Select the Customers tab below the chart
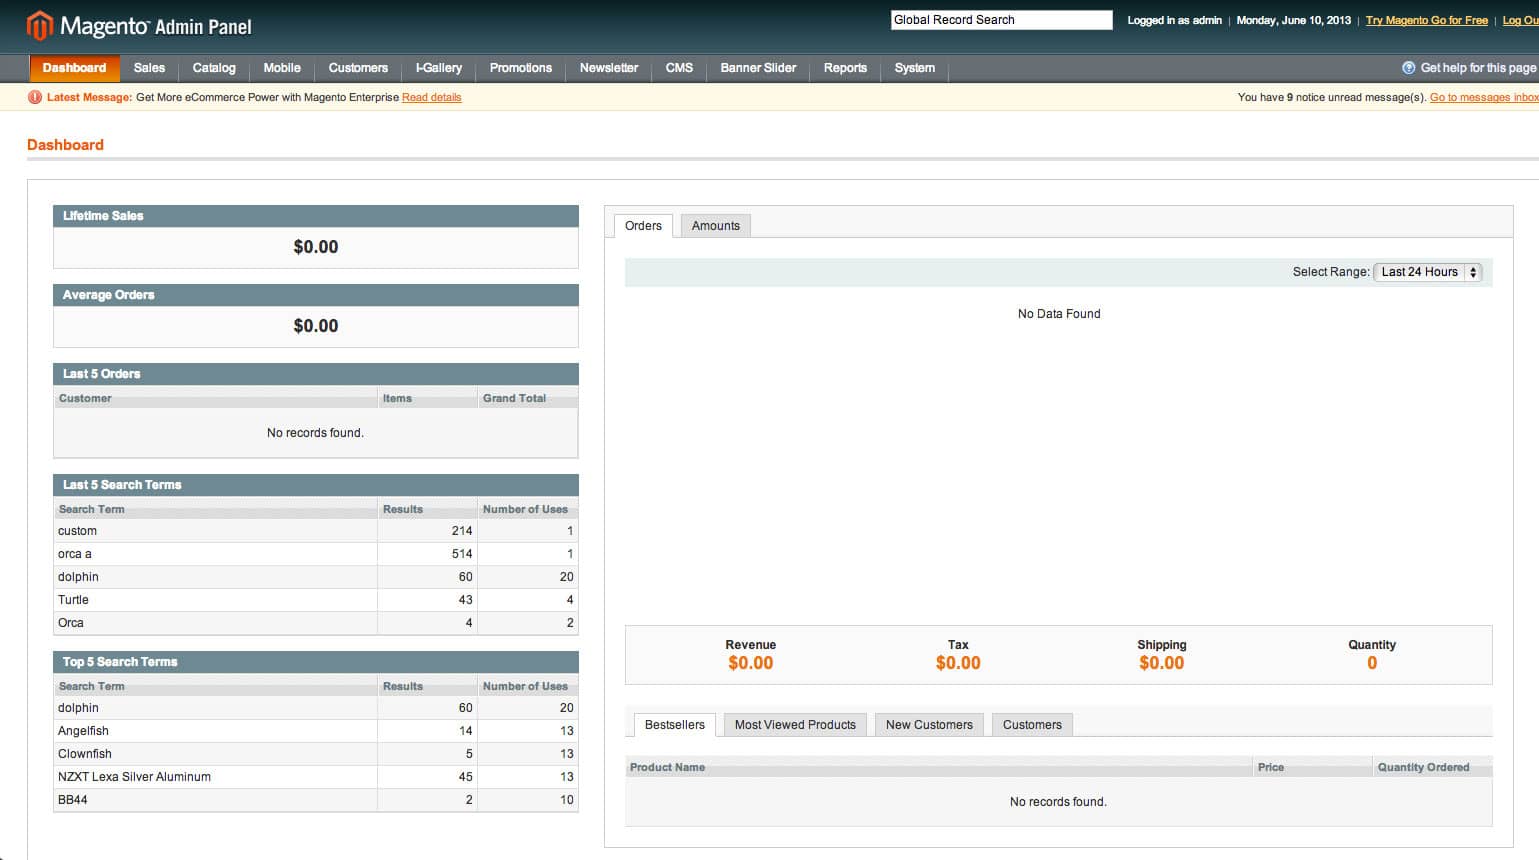 pos(1032,725)
